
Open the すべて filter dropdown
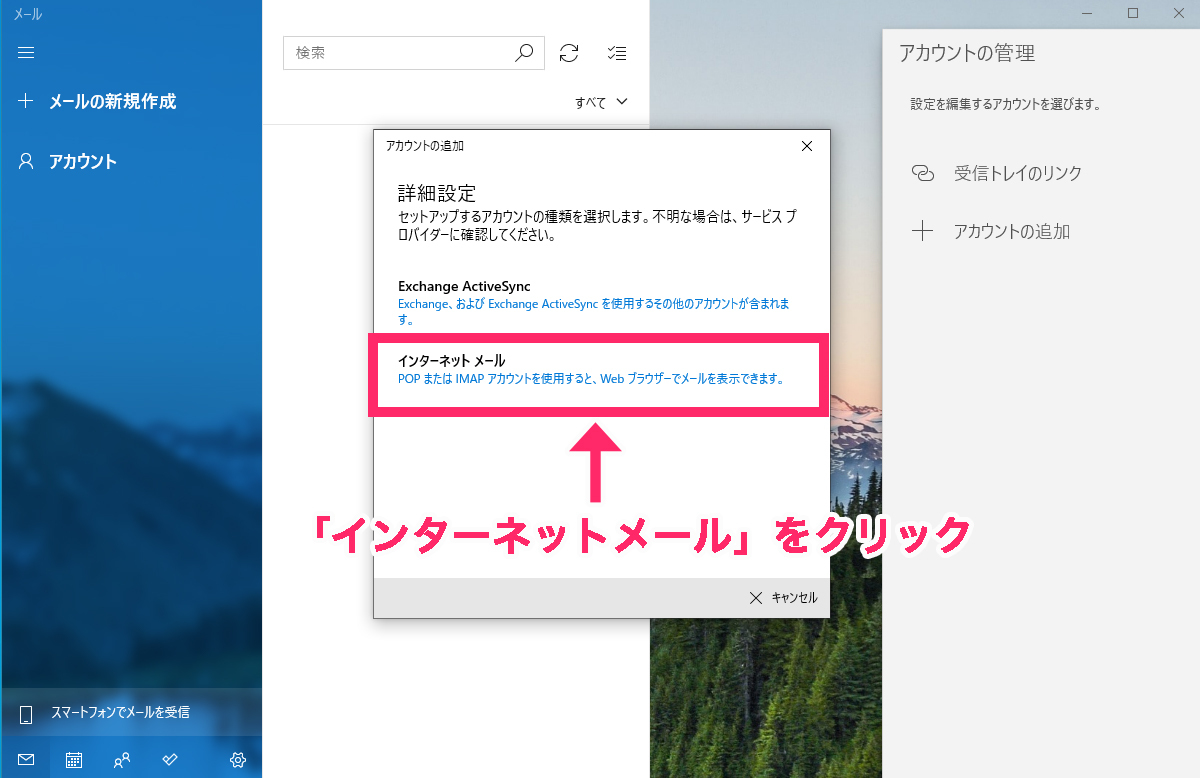click(600, 101)
